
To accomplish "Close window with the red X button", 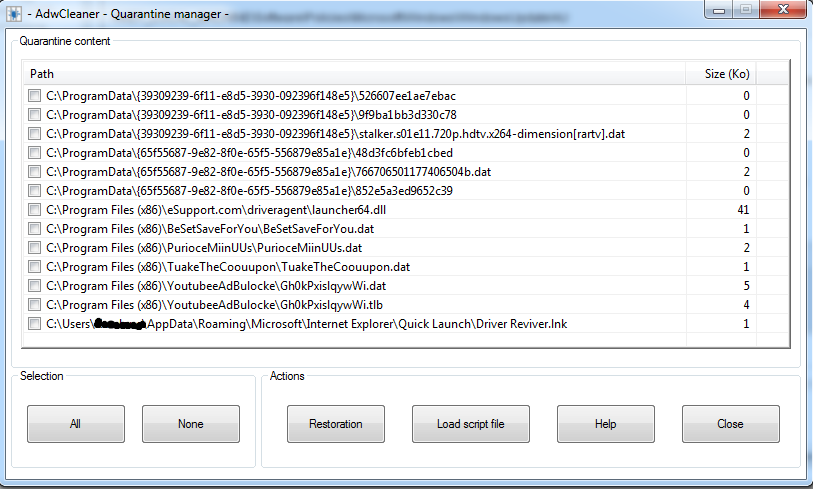I will pos(783,9).
